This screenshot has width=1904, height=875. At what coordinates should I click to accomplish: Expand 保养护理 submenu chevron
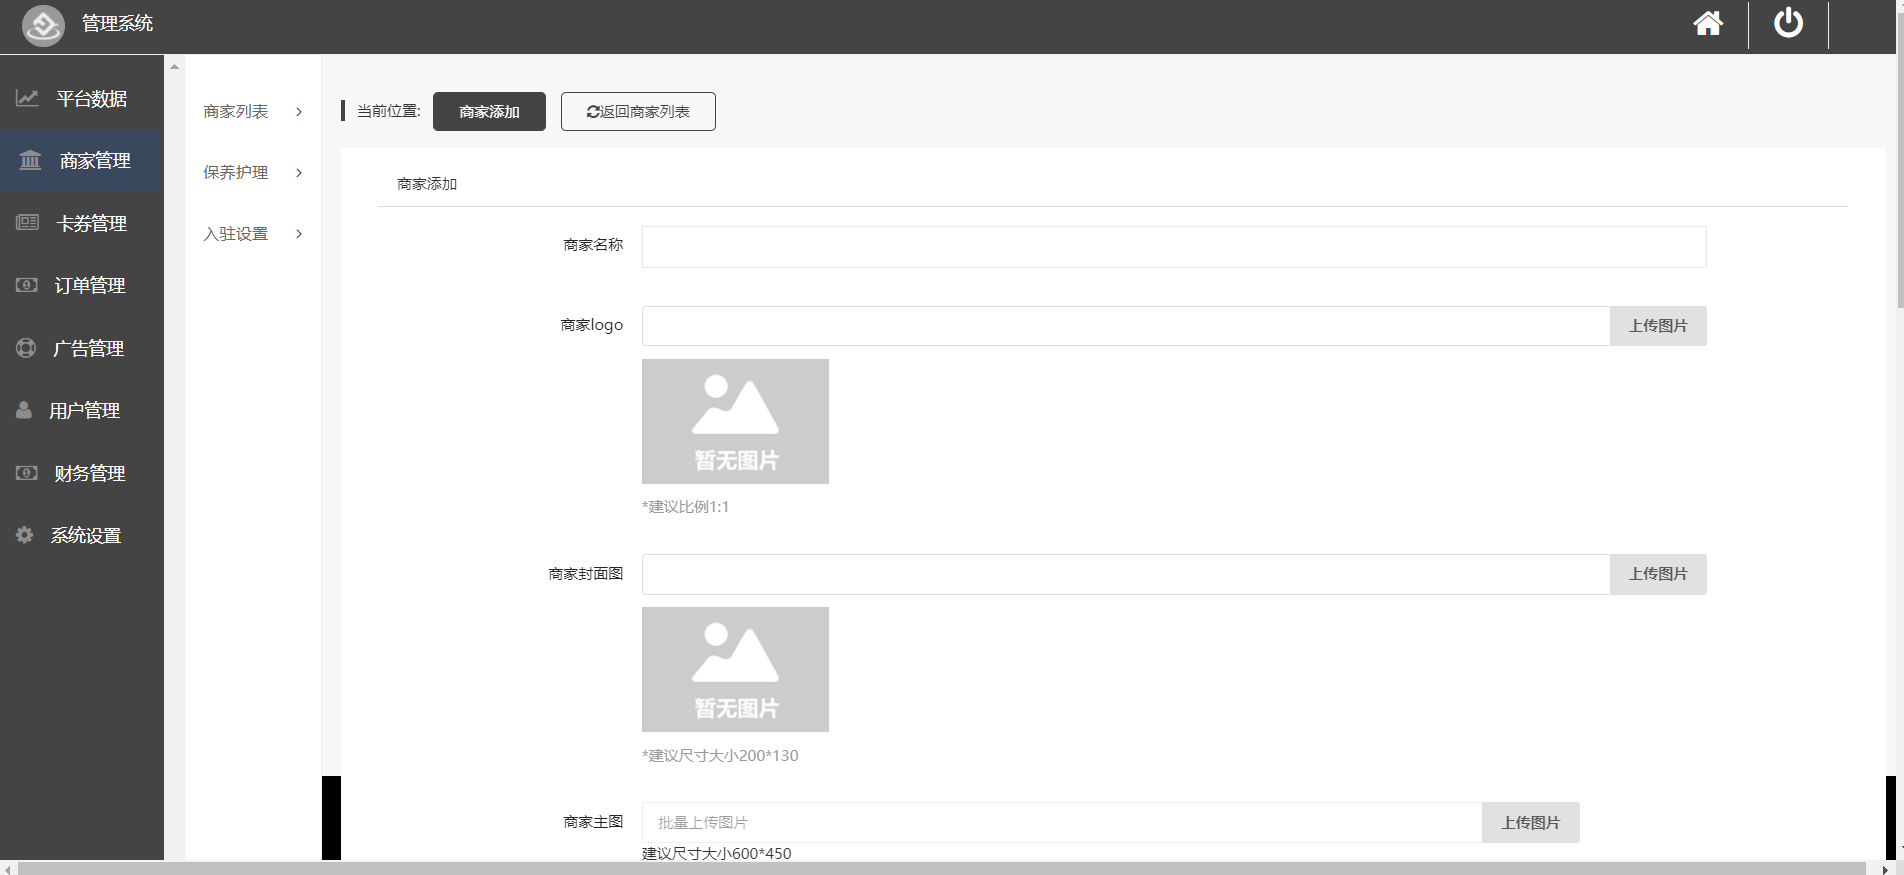click(x=299, y=173)
